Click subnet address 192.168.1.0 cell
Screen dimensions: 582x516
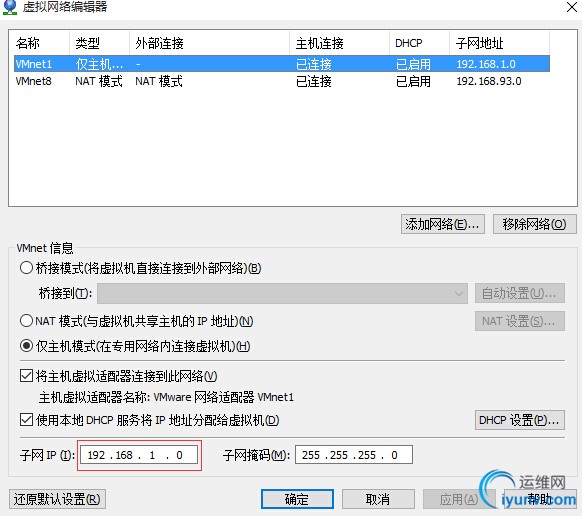click(486, 64)
